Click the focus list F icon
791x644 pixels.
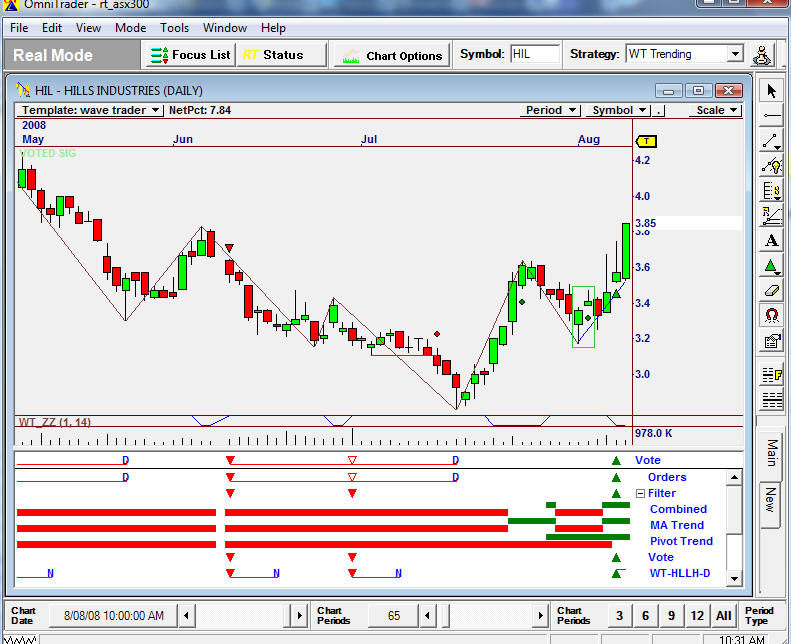(771, 375)
